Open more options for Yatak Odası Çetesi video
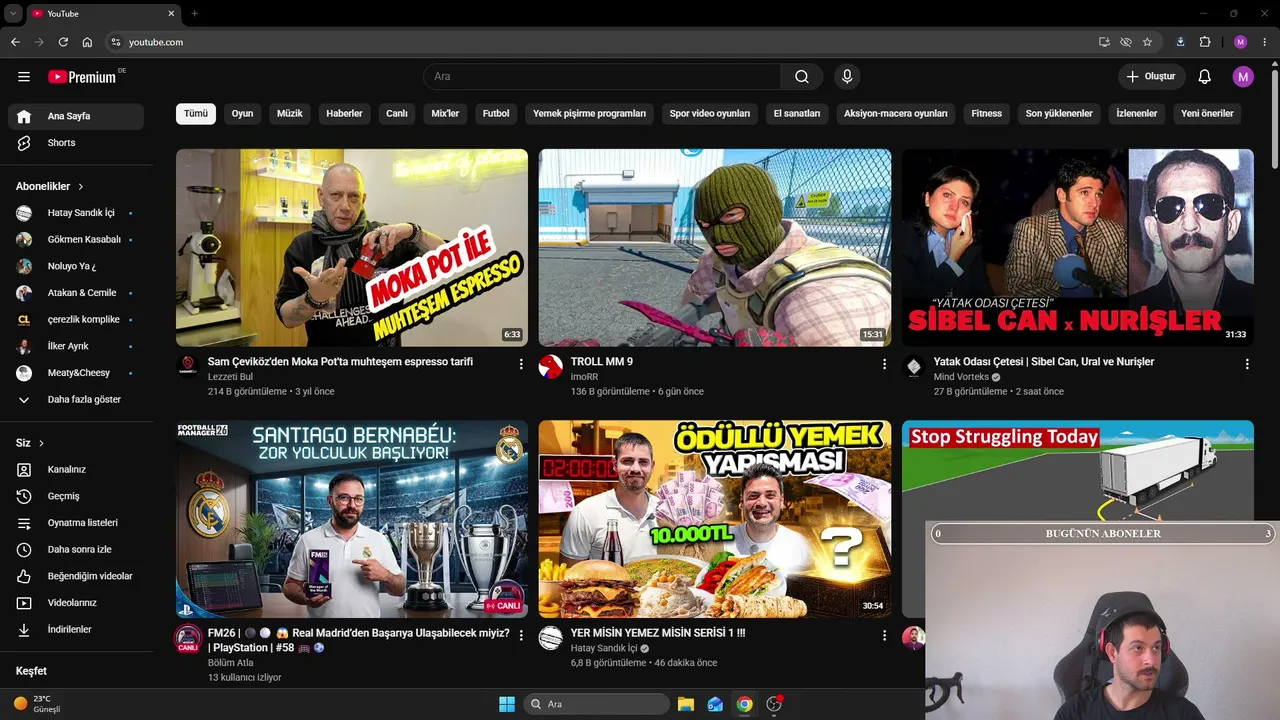 click(1247, 365)
